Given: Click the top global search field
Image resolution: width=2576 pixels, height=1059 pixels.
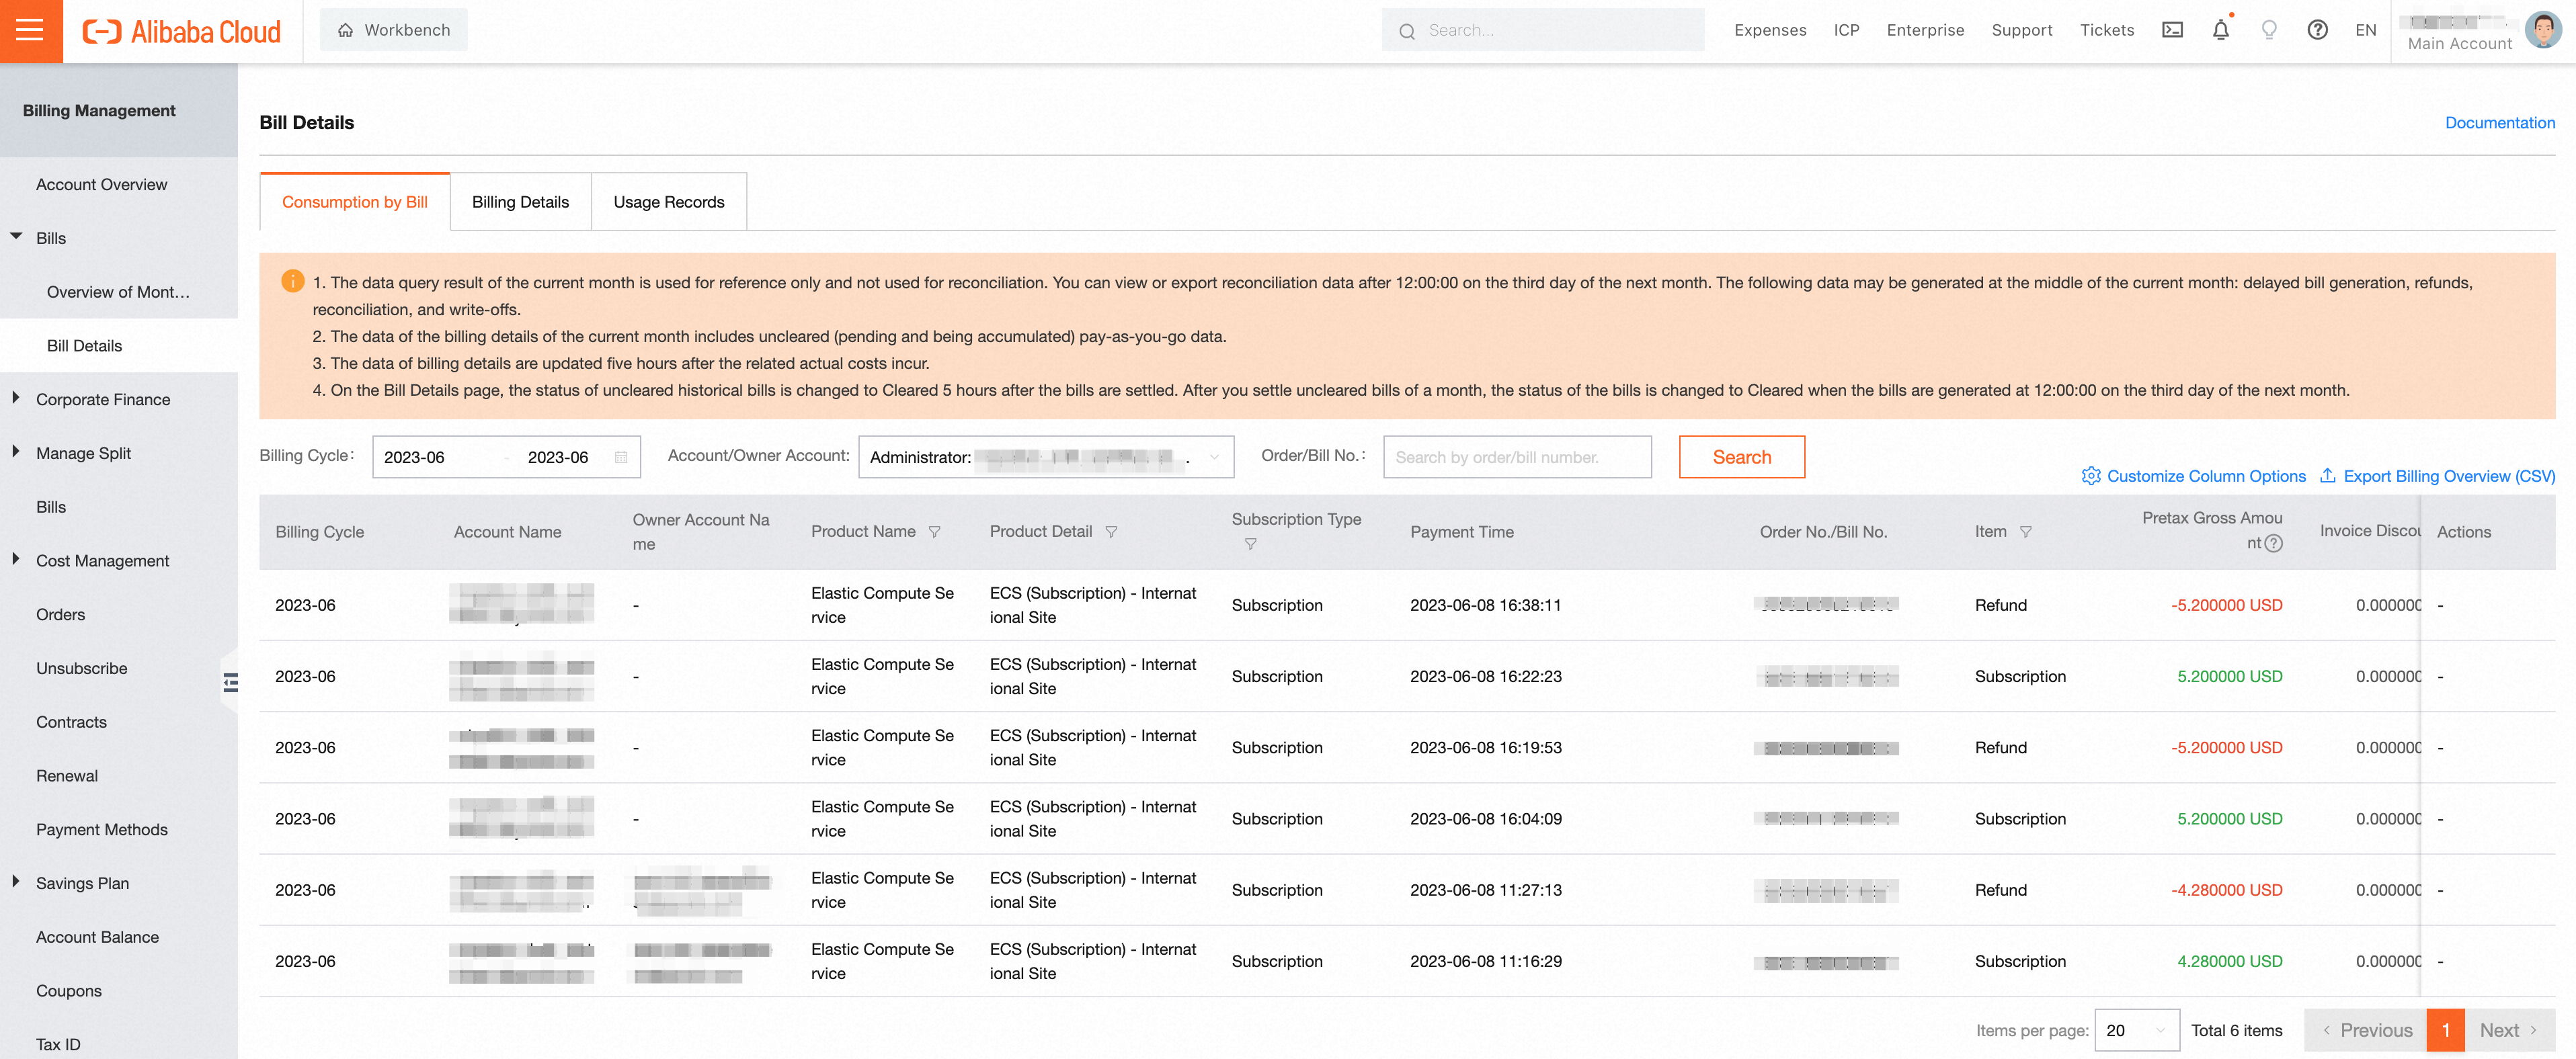Looking at the screenshot, I should [1543, 30].
